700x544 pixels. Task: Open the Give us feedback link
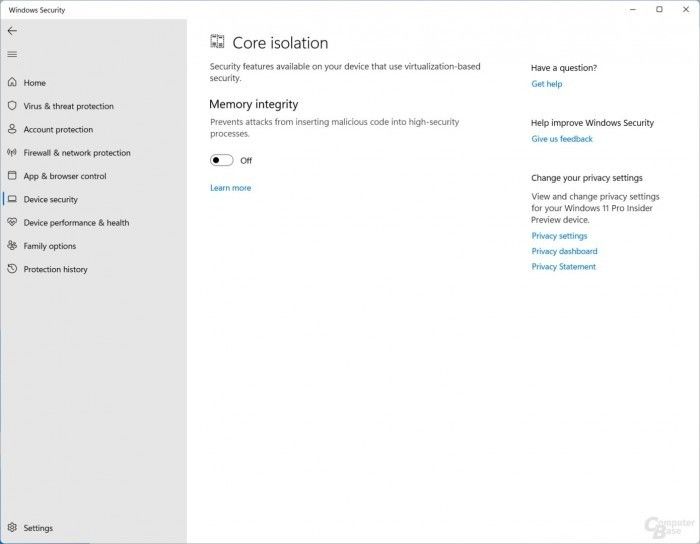(x=562, y=139)
